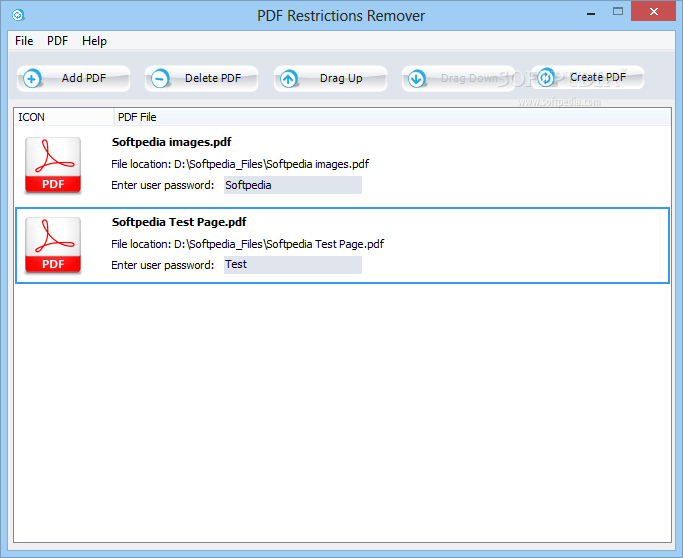Select the Softpedia images.pdf file name
The width and height of the screenshot is (683, 558).
(x=172, y=142)
